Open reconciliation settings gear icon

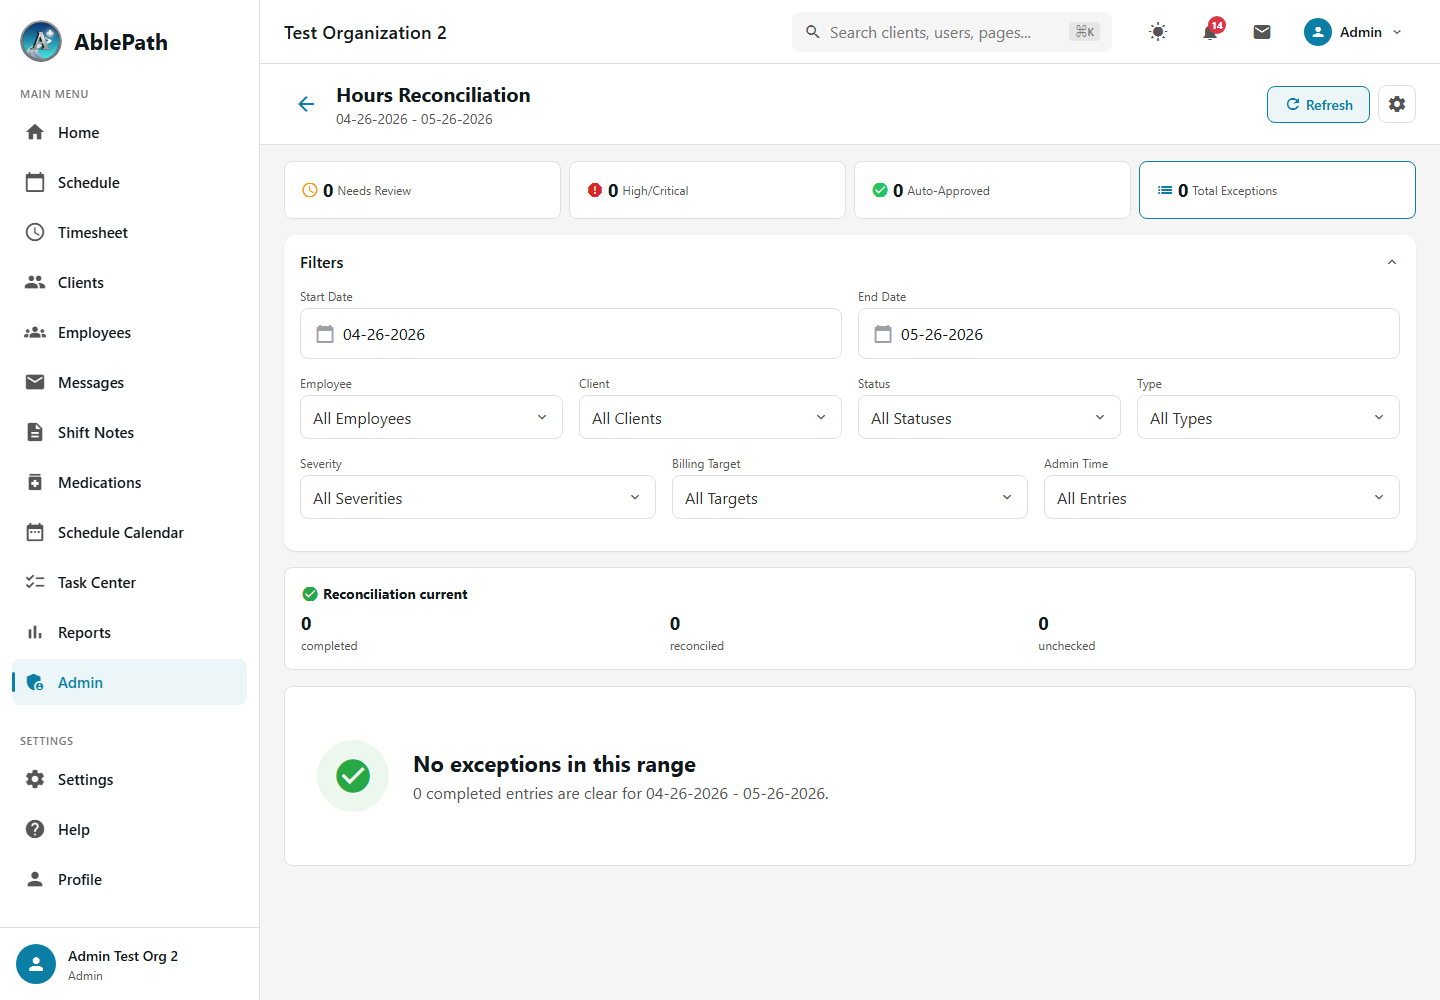[x=1397, y=104]
